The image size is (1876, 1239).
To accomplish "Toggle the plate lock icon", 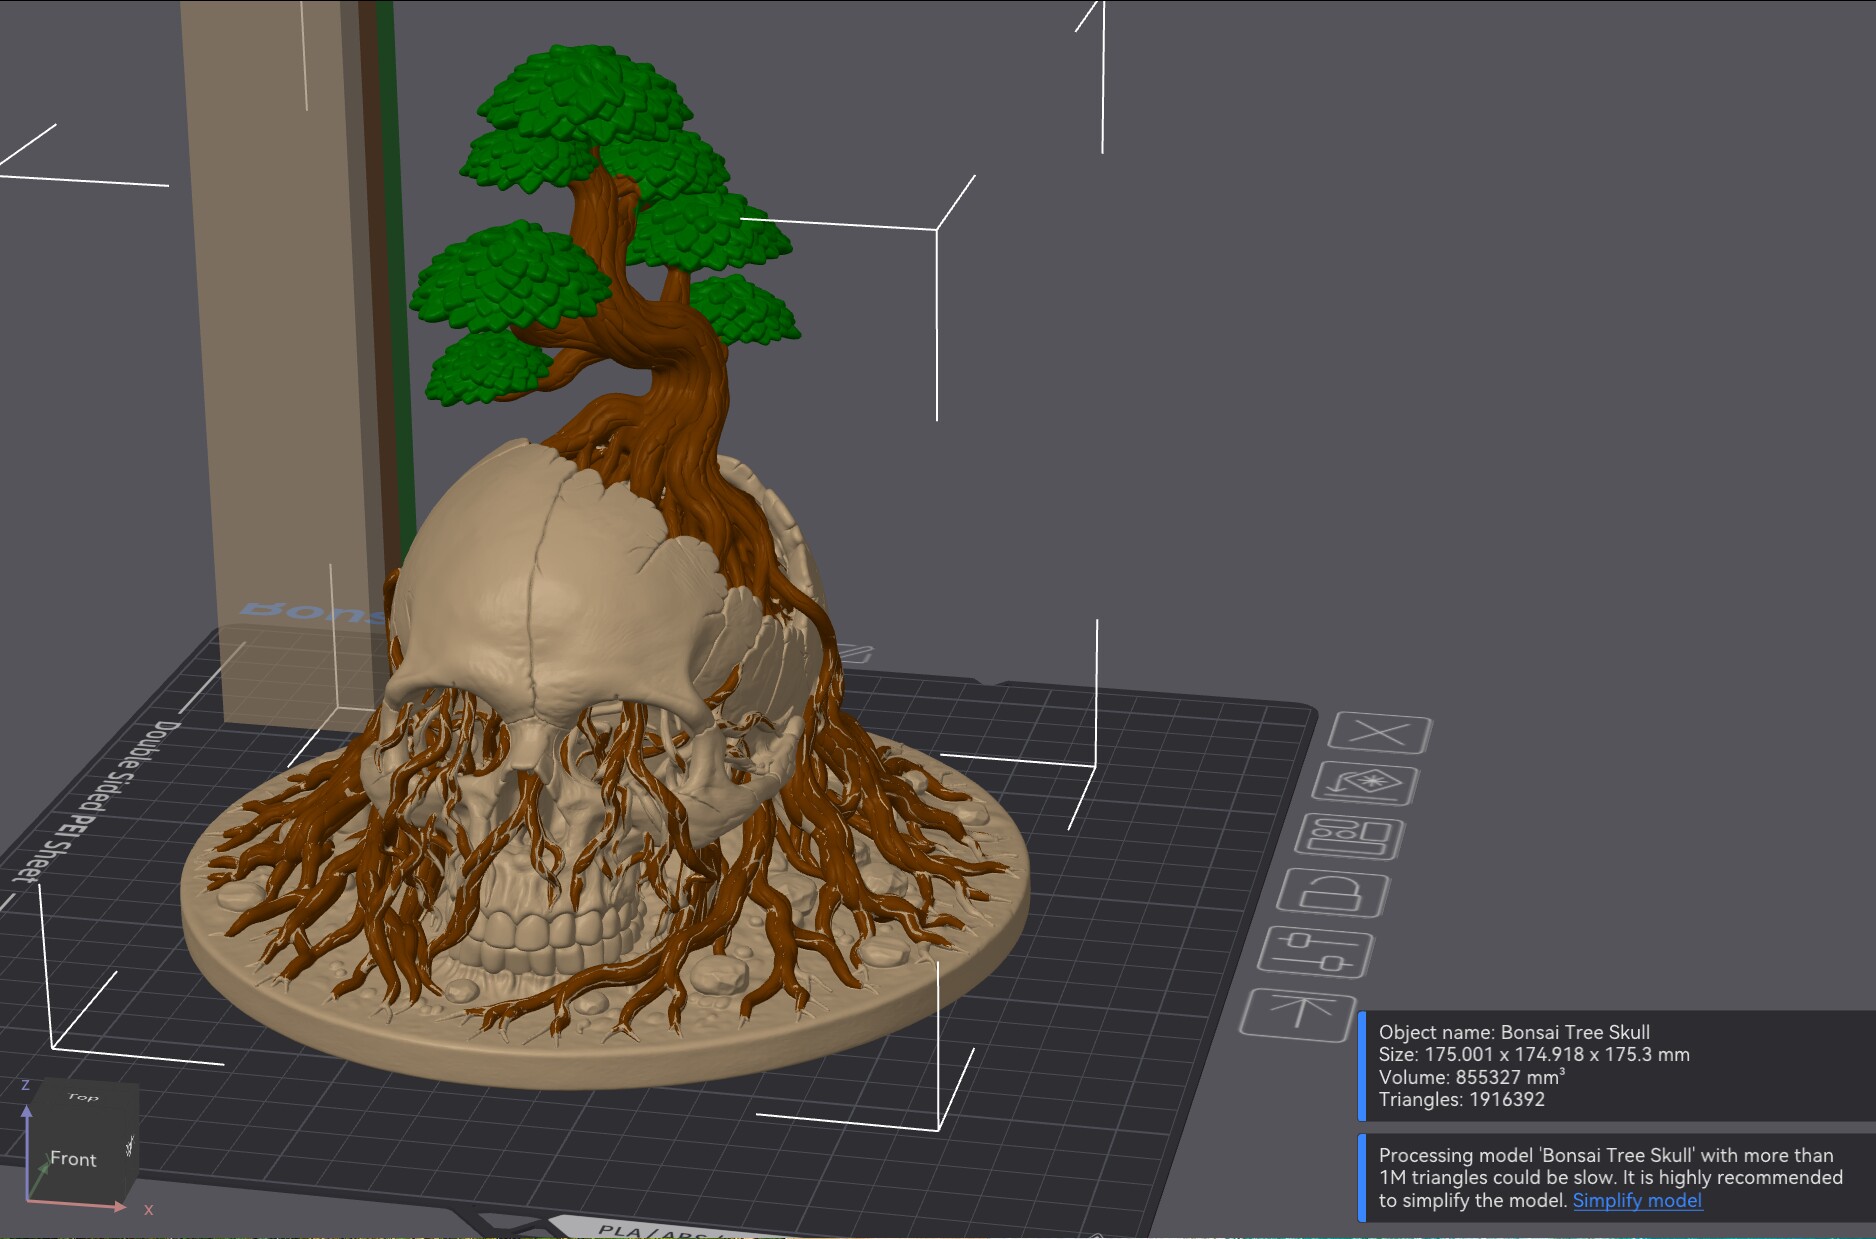I will [x=1332, y=893].
